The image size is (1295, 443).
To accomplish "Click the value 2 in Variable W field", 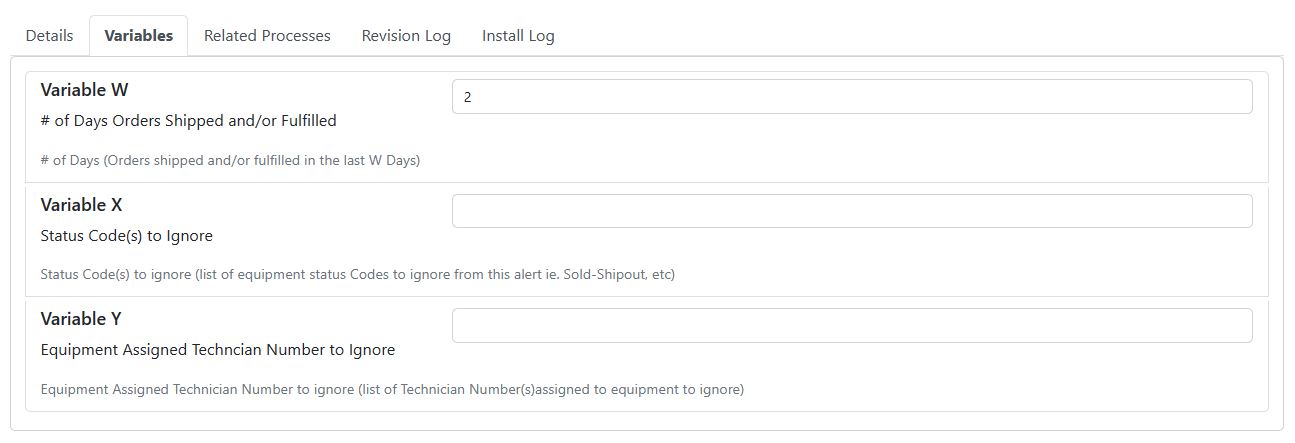I will pos(467,97).
